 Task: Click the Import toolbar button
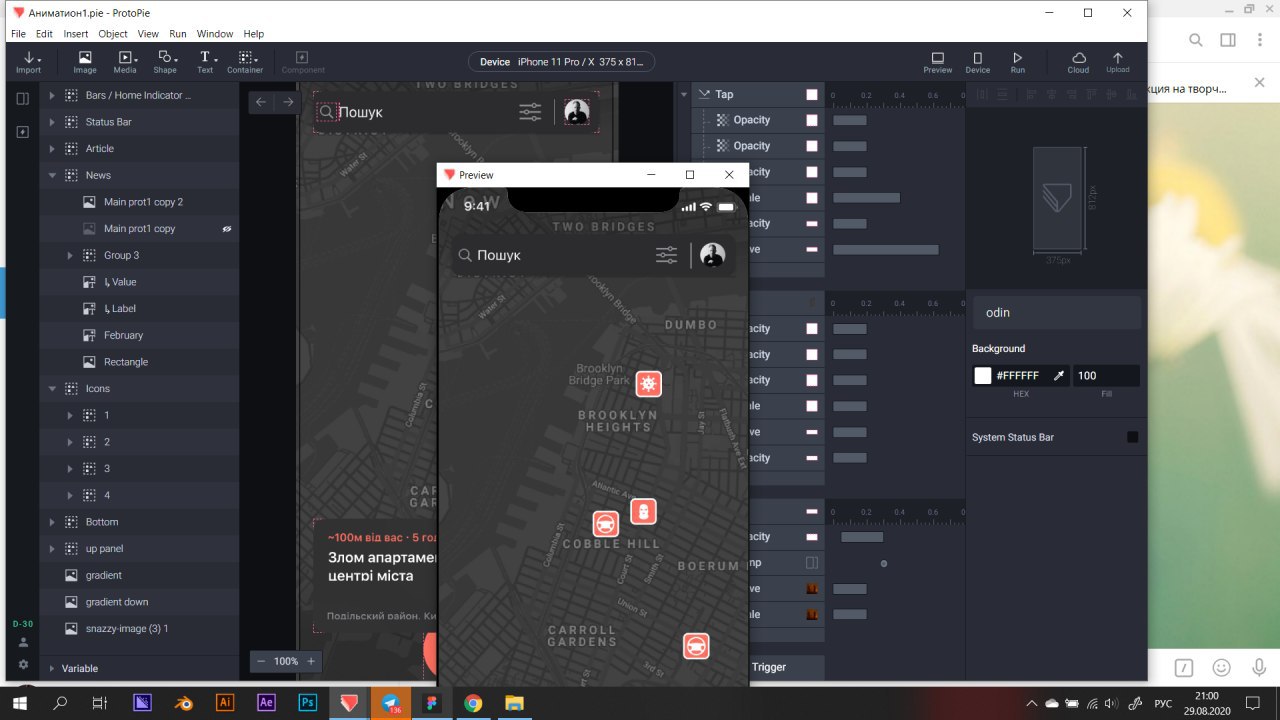29,62
